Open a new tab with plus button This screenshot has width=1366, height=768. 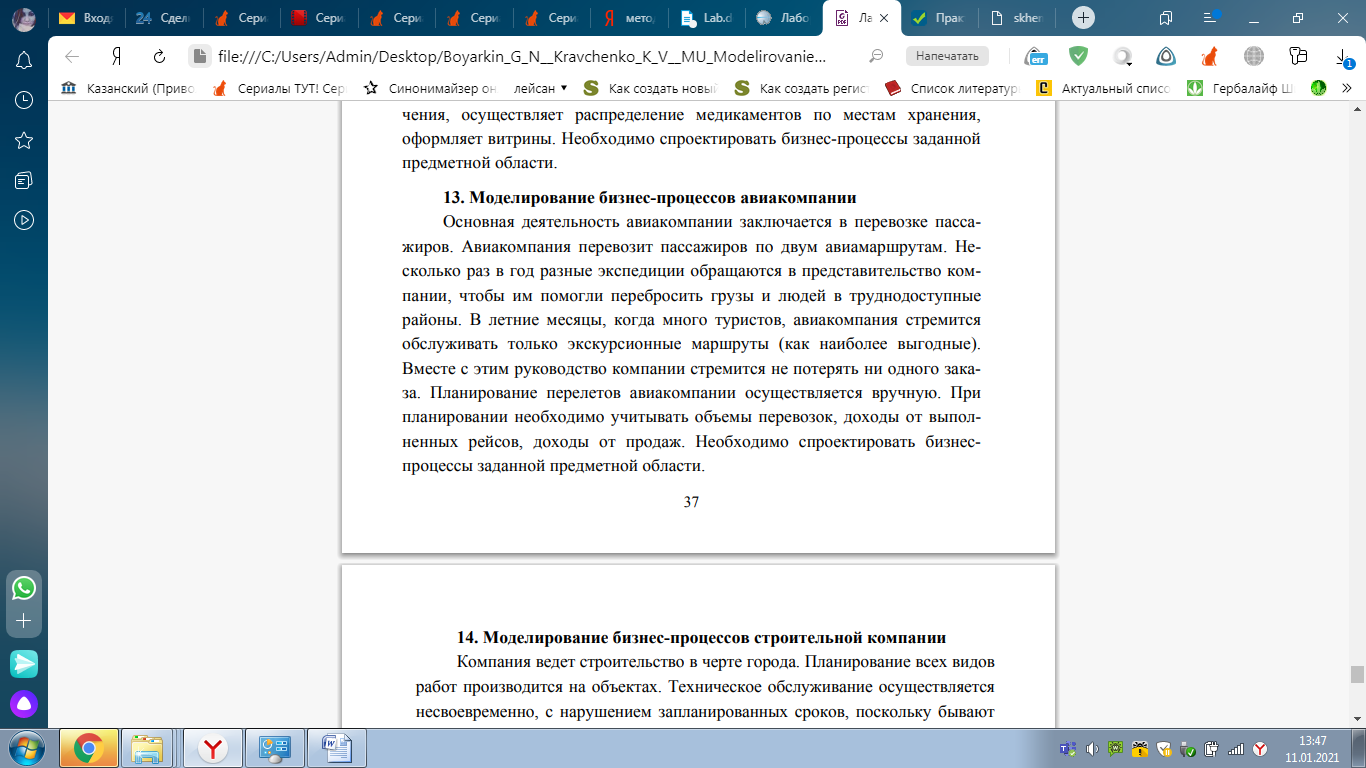[1083, 17]
